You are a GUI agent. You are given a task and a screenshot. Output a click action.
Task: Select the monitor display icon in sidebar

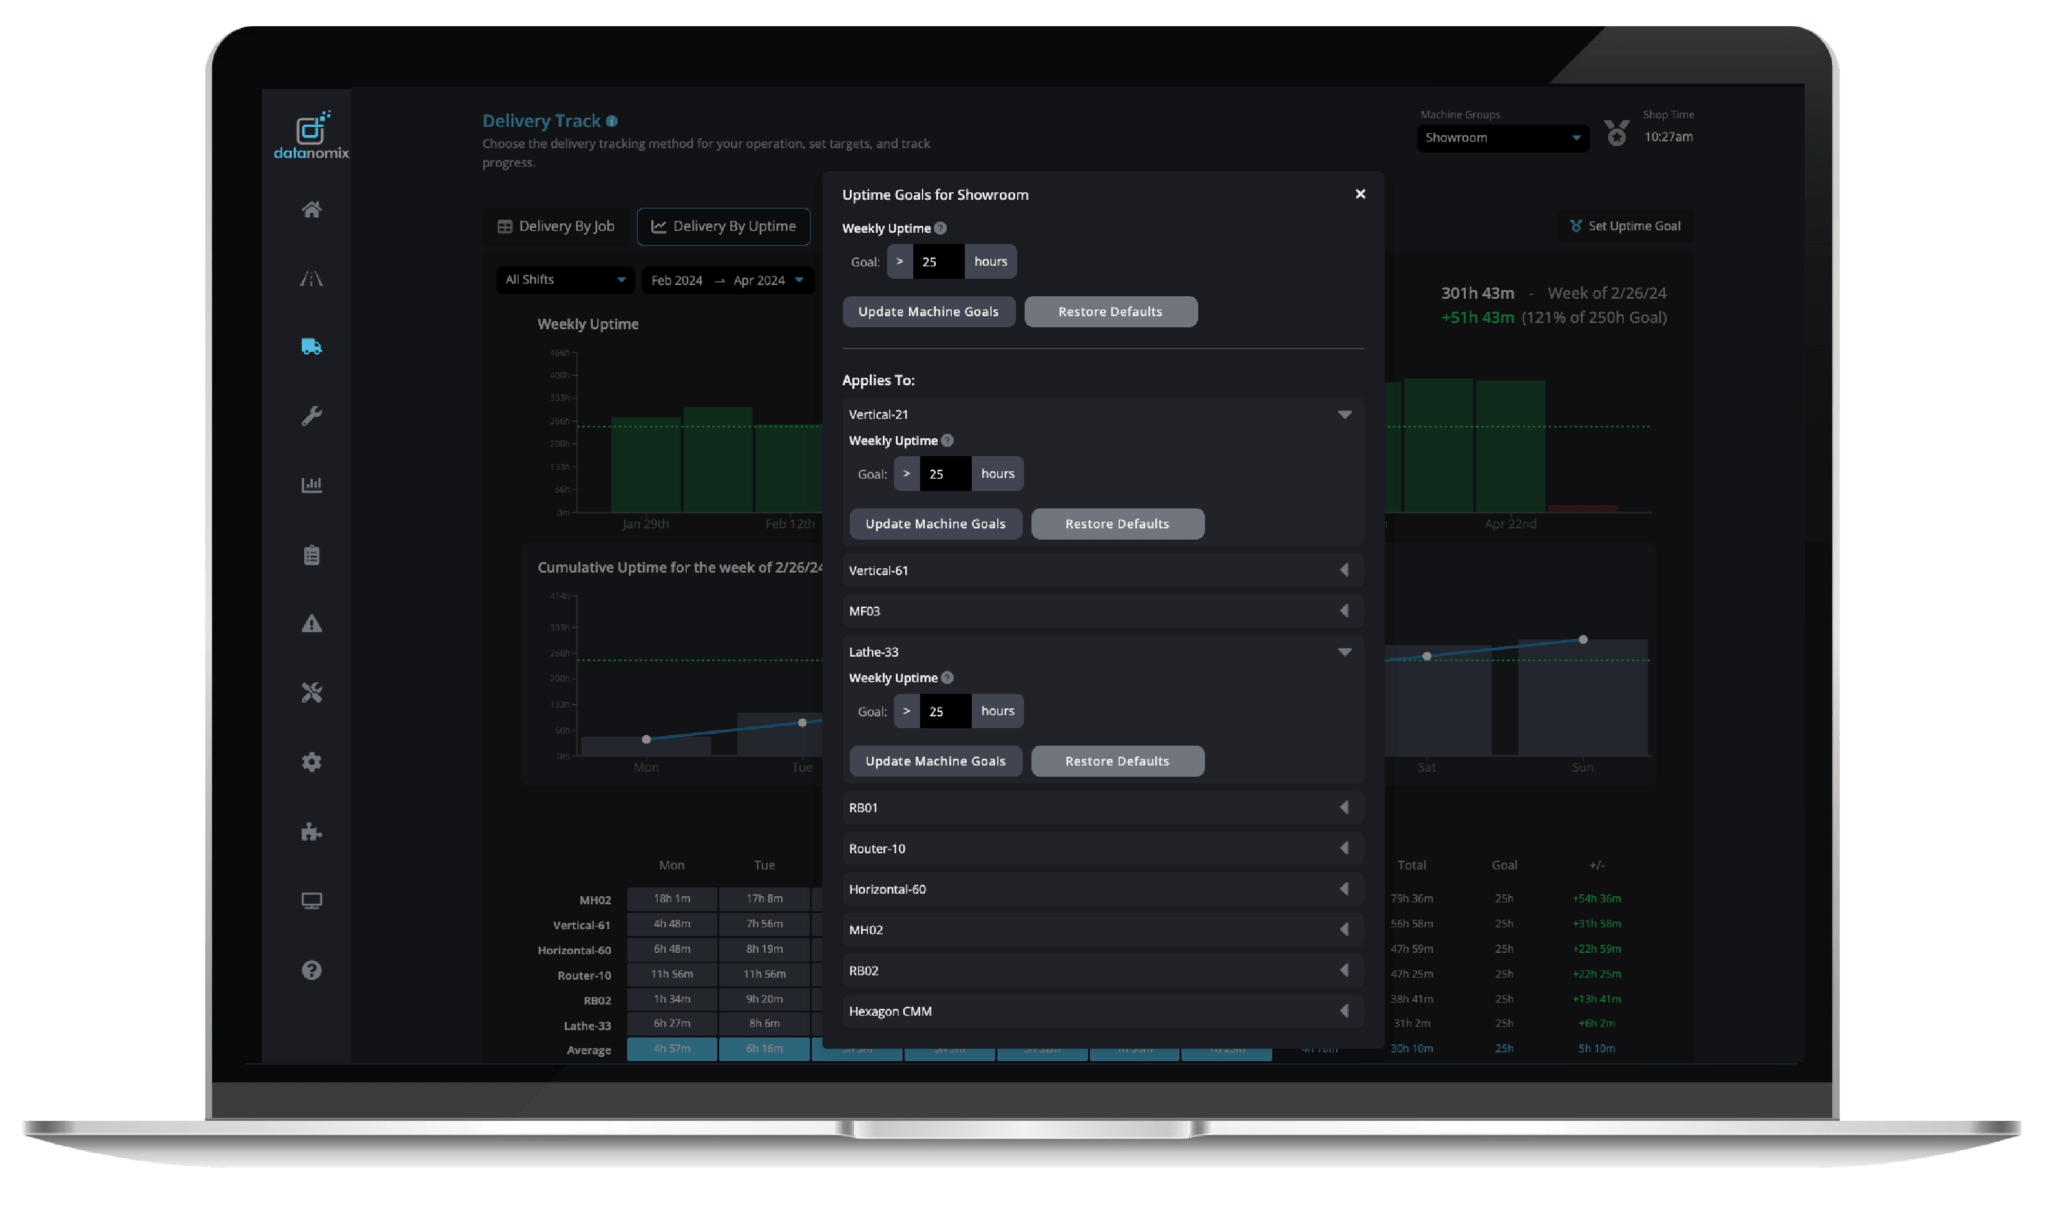tap(311, 900)
